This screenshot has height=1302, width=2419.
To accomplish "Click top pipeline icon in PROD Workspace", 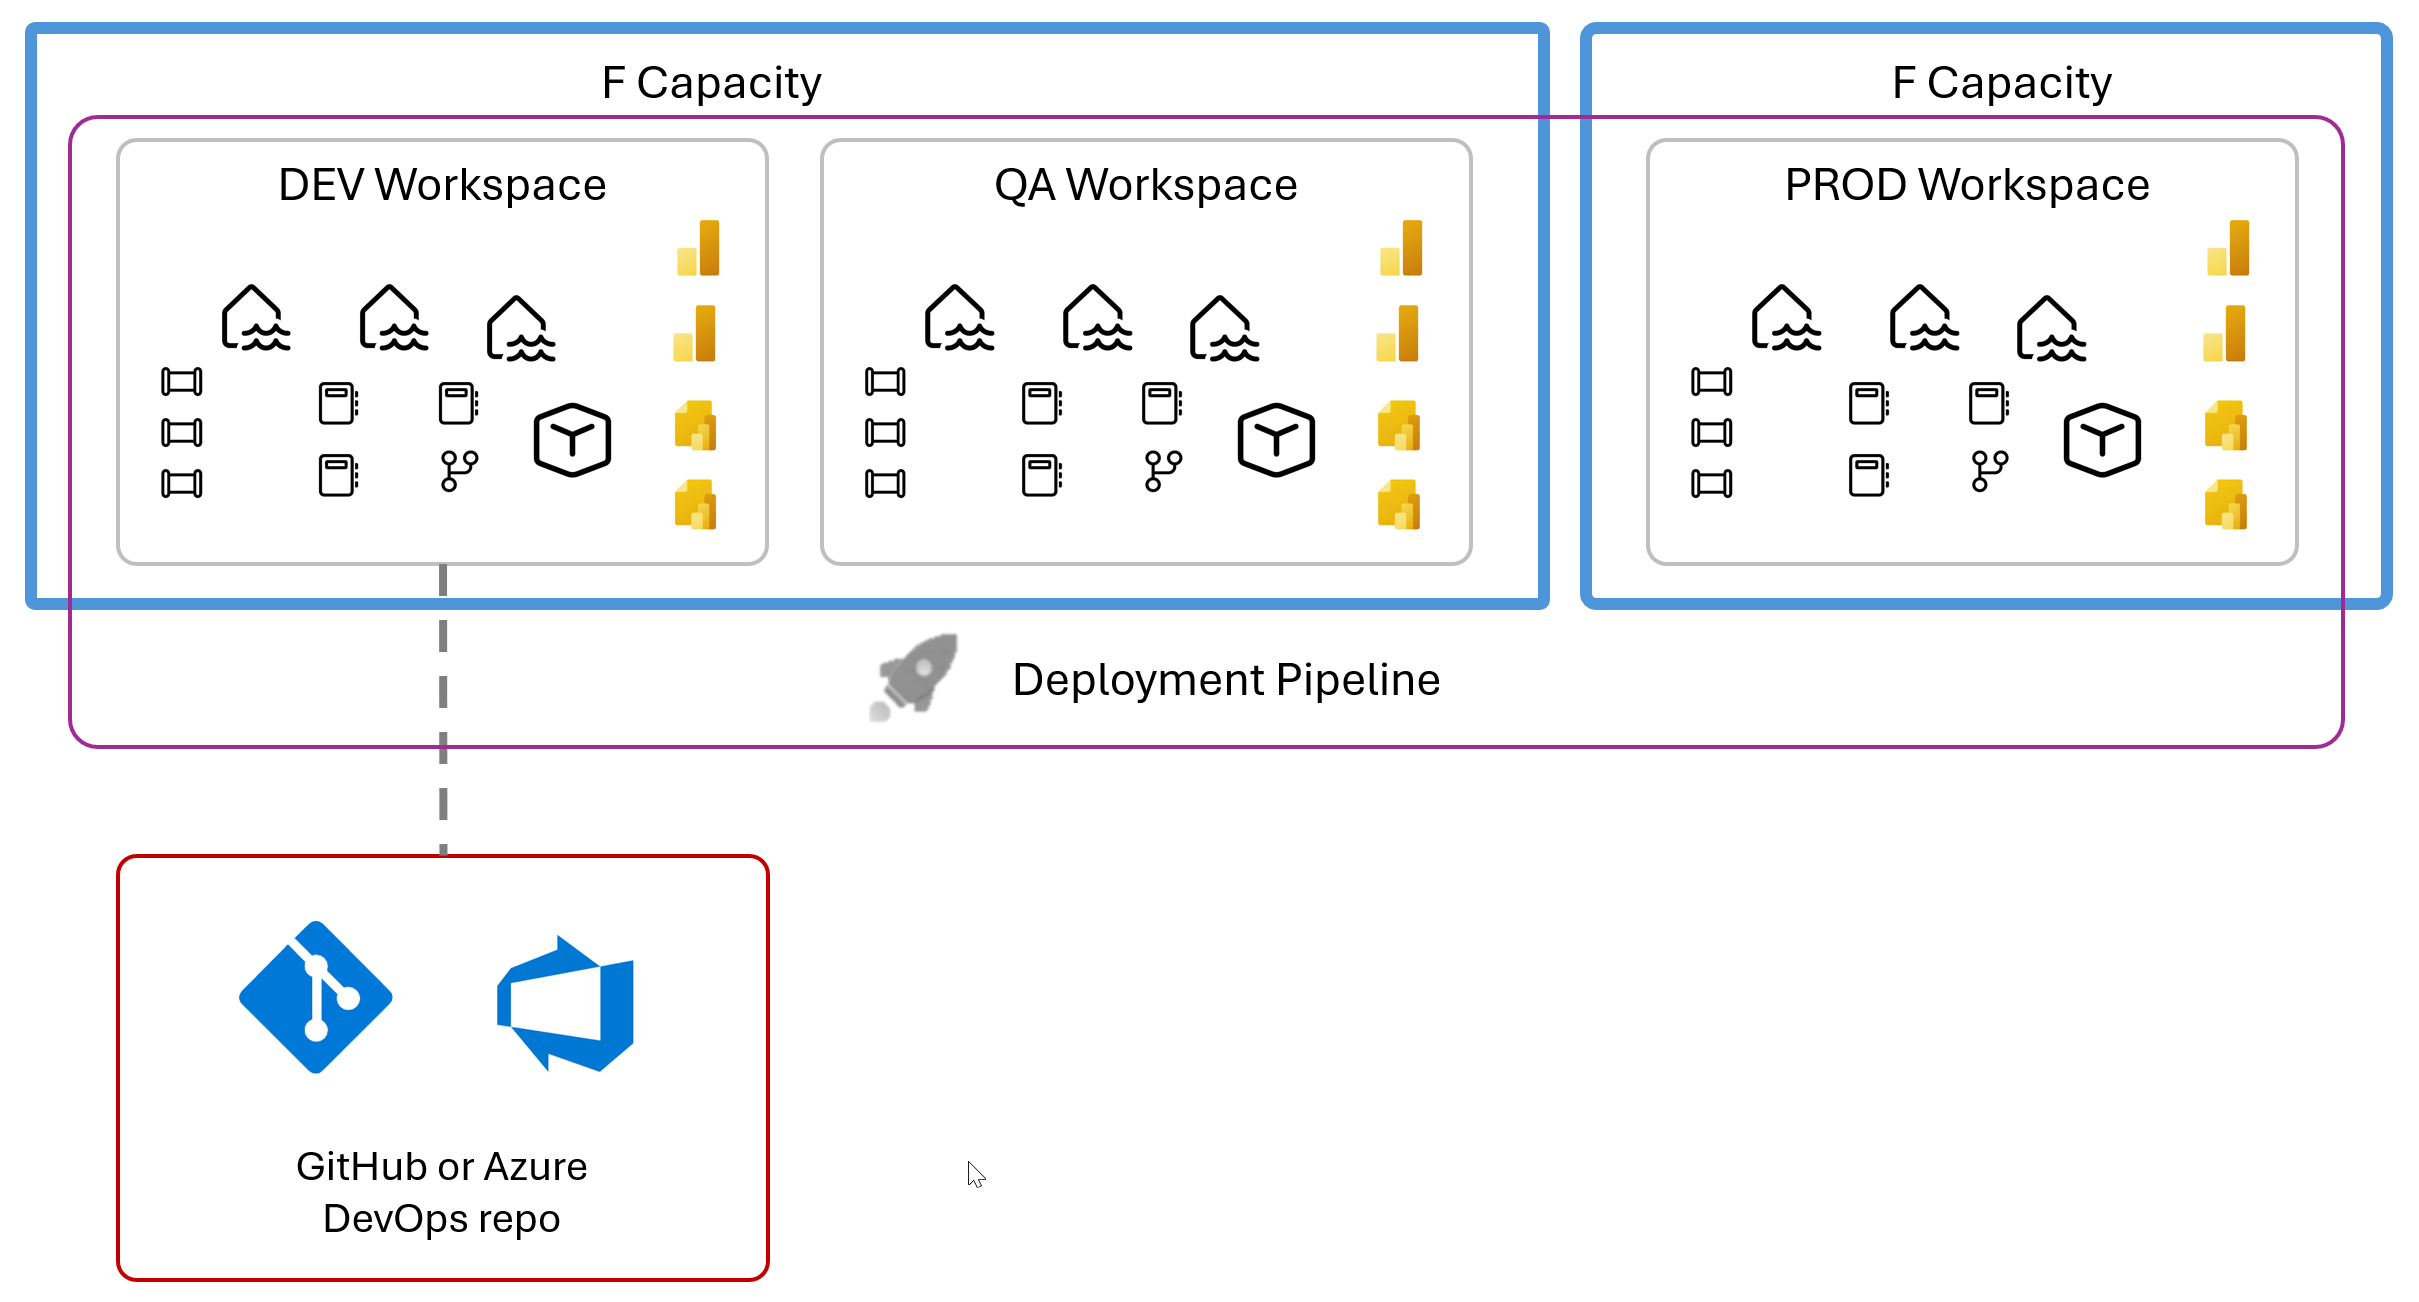I will (1711, 382).
